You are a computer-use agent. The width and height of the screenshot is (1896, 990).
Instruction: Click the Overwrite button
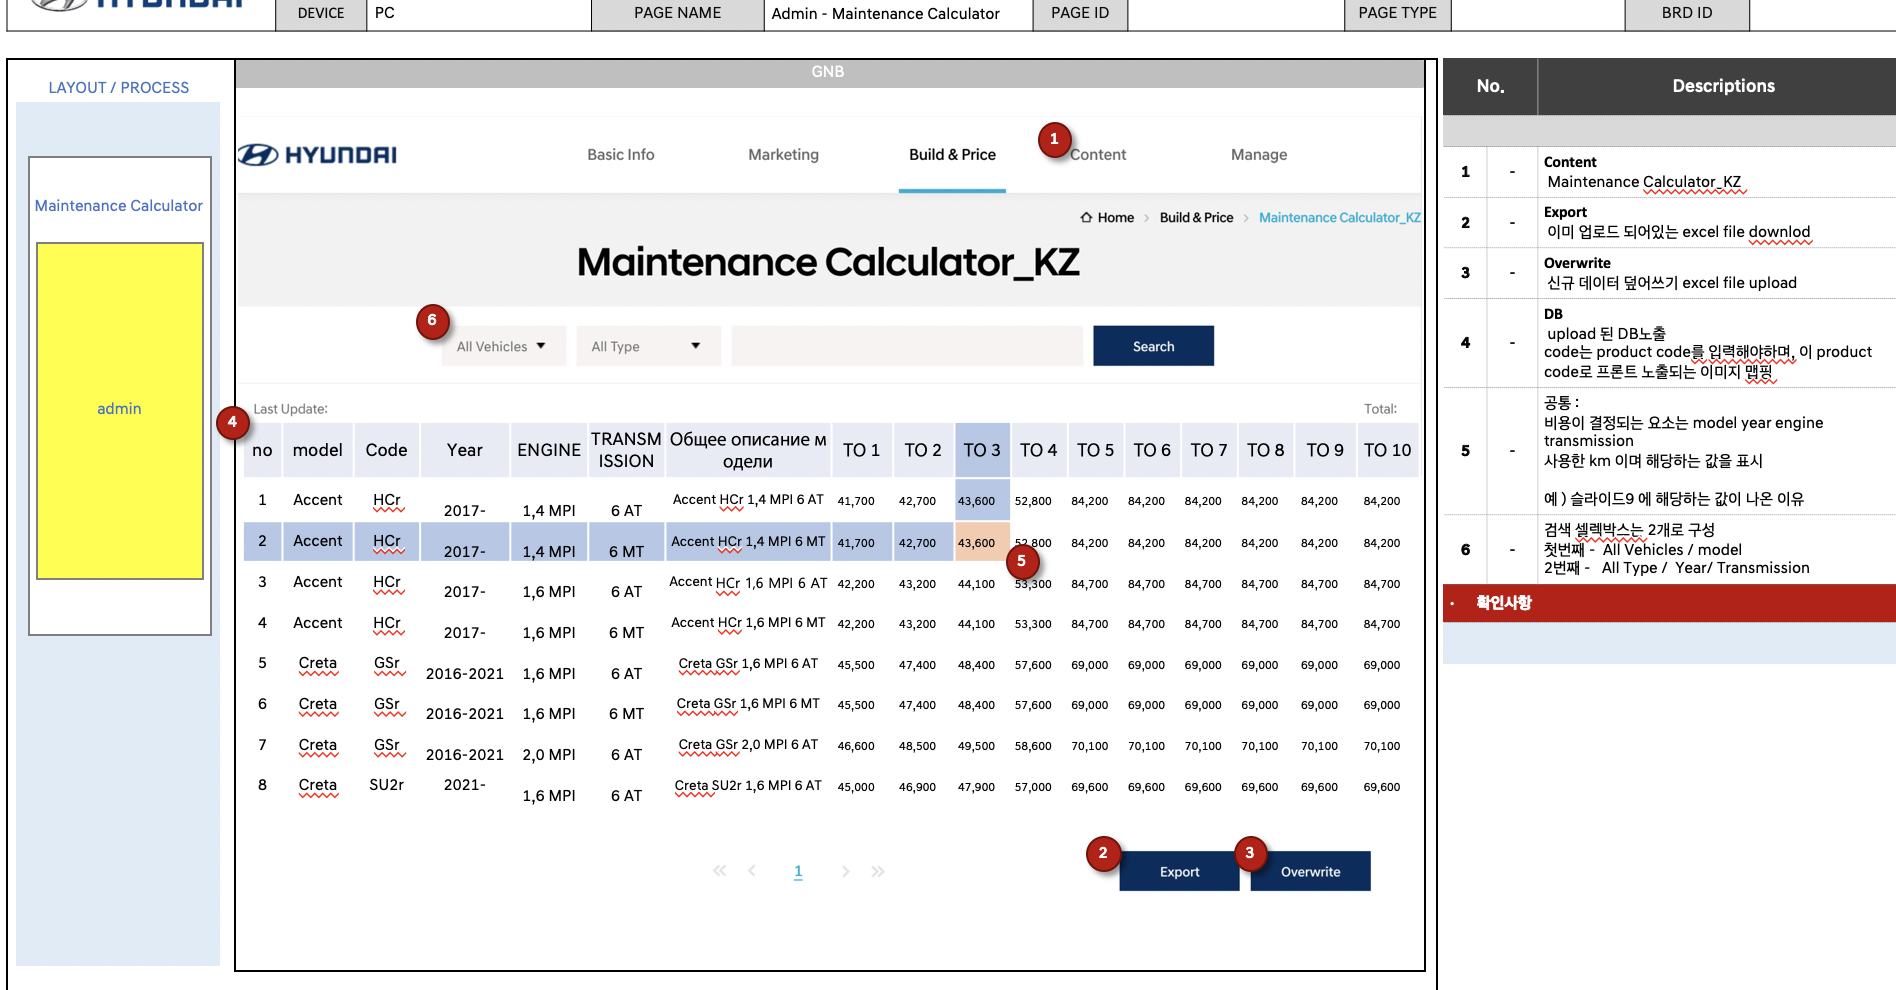coord(1310,872)
